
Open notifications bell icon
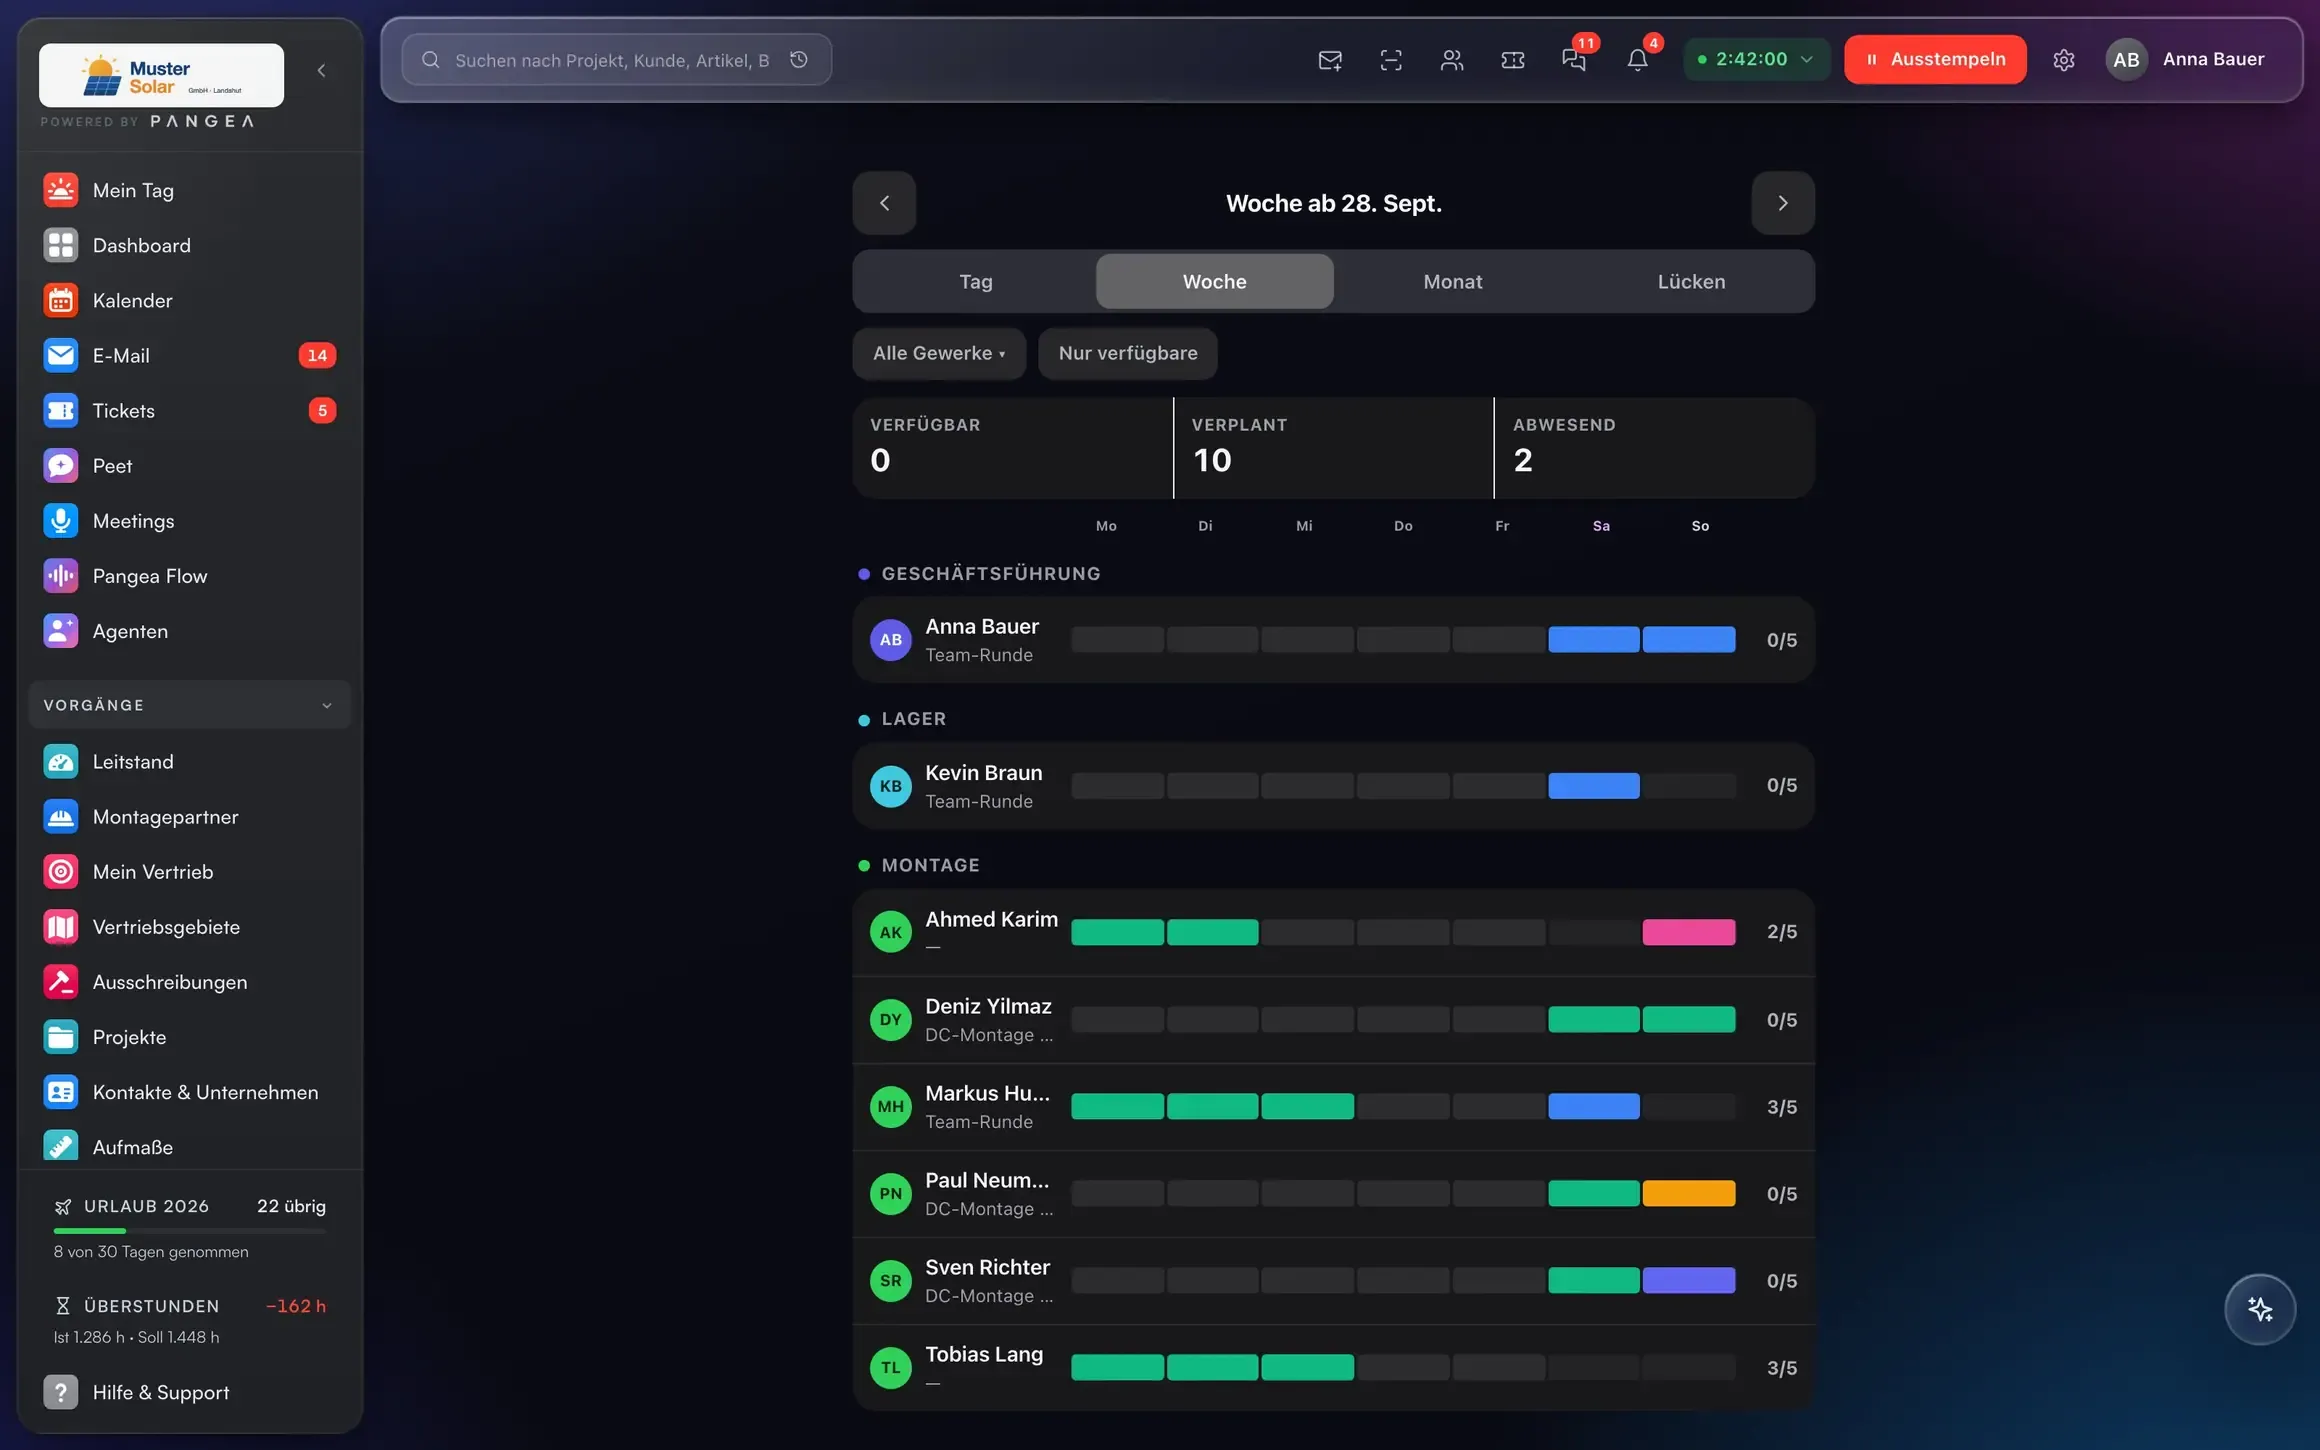[x=1637, y=60]
